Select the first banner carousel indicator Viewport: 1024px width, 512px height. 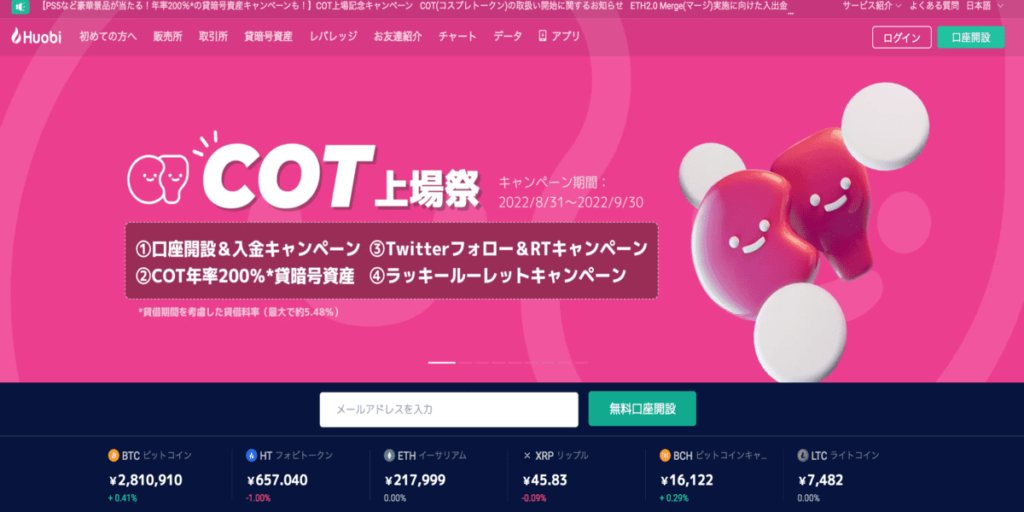point(441,362)
